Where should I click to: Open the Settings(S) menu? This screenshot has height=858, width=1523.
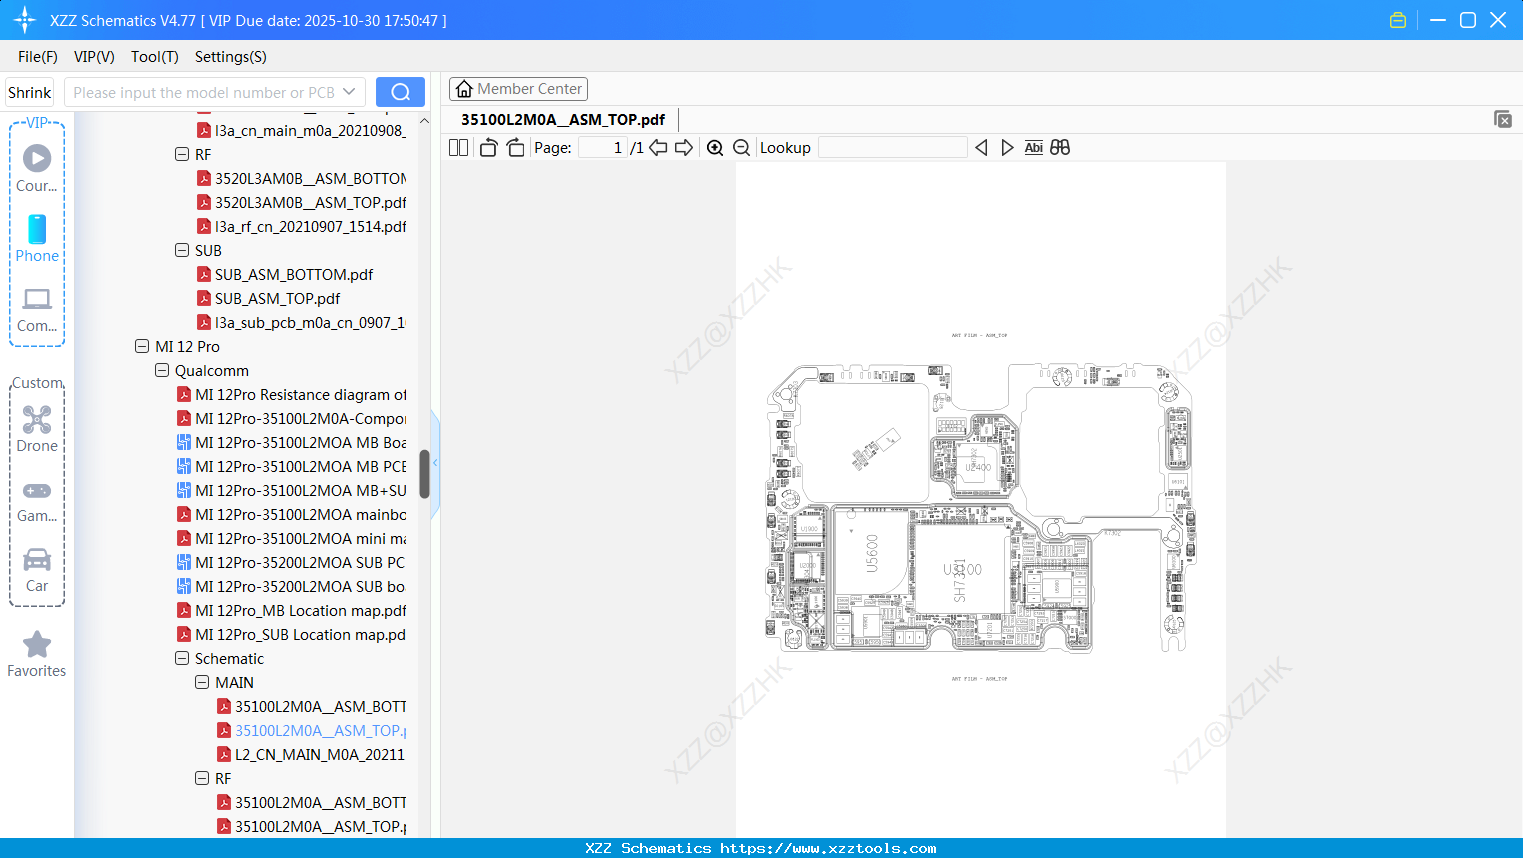click(x=231, y=57)
